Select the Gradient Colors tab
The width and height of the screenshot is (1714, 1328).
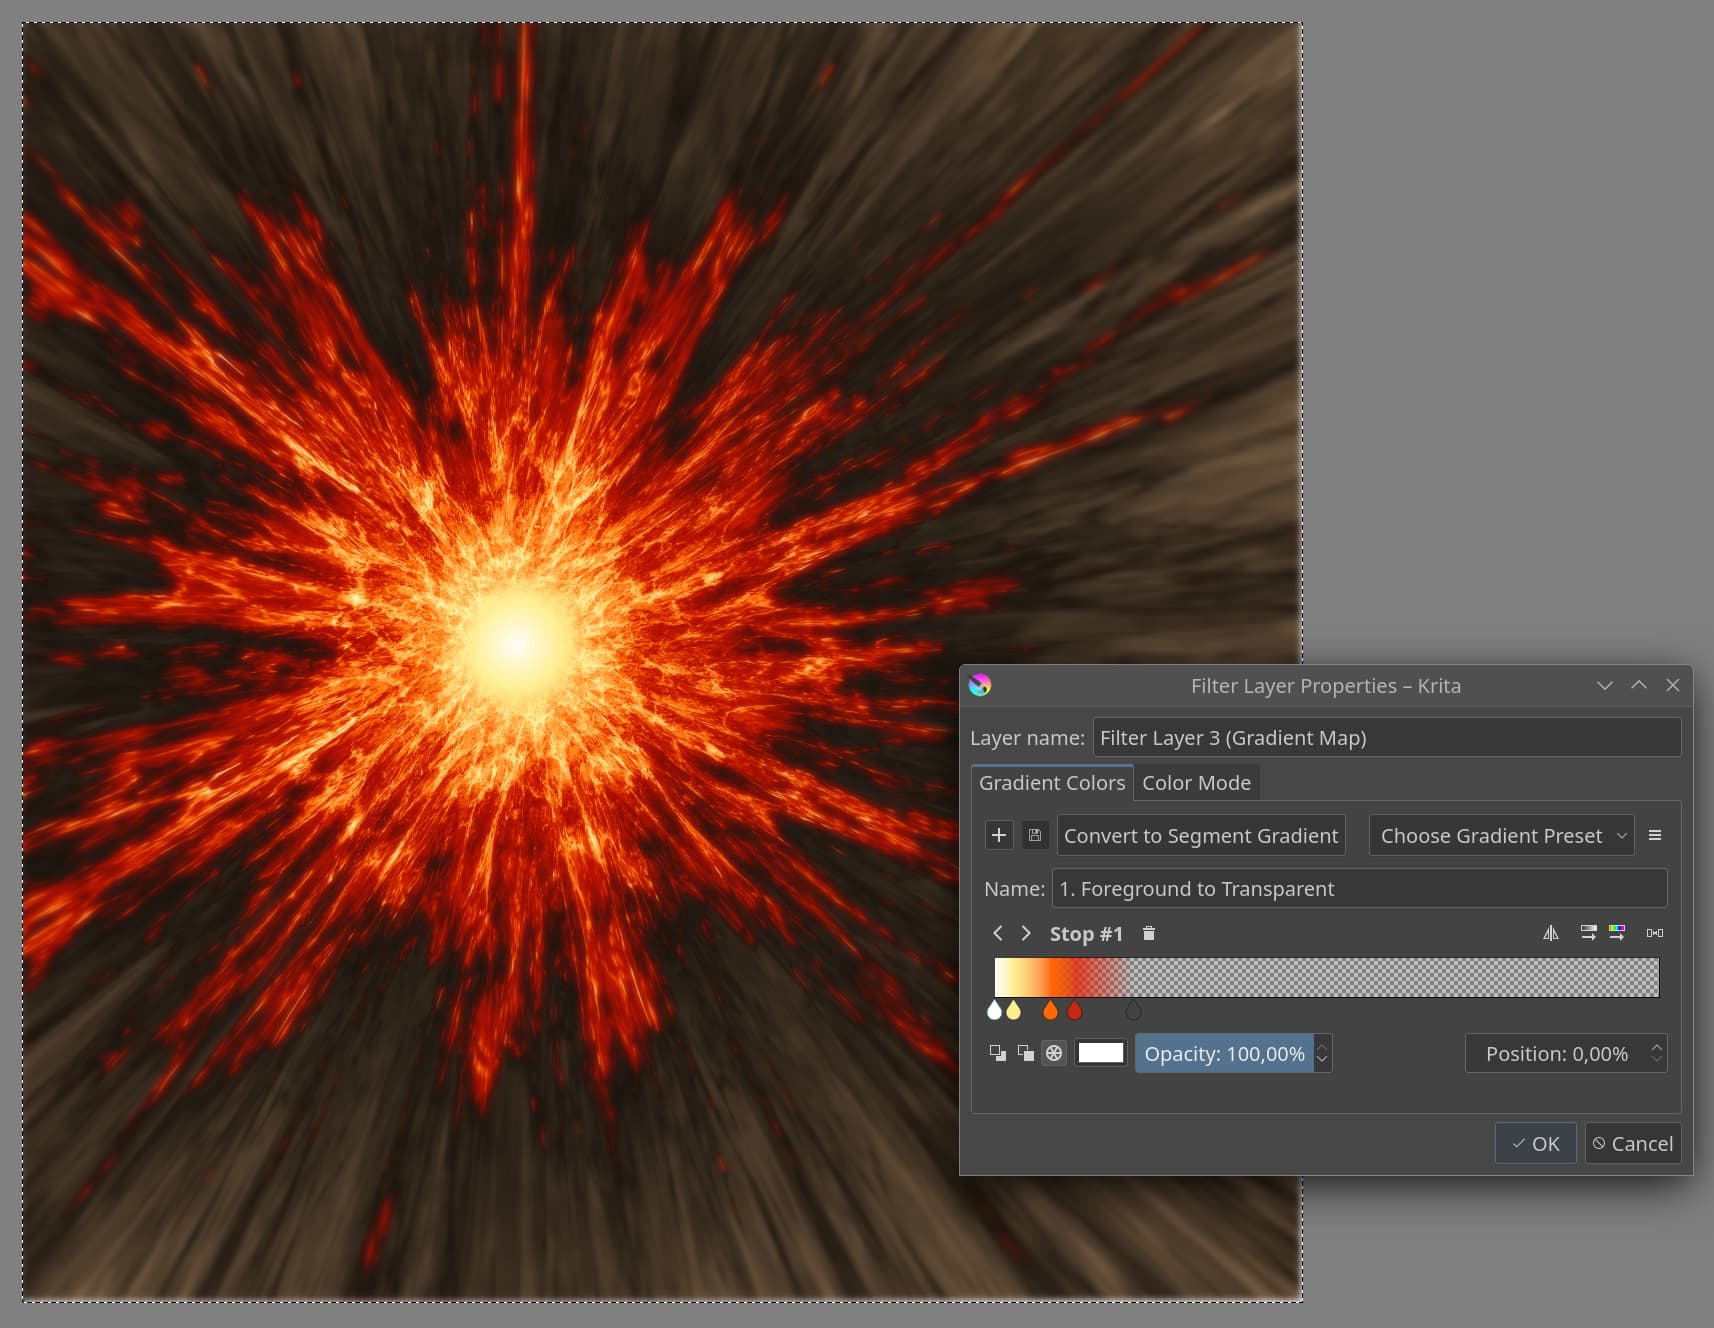coord(1051,783)
